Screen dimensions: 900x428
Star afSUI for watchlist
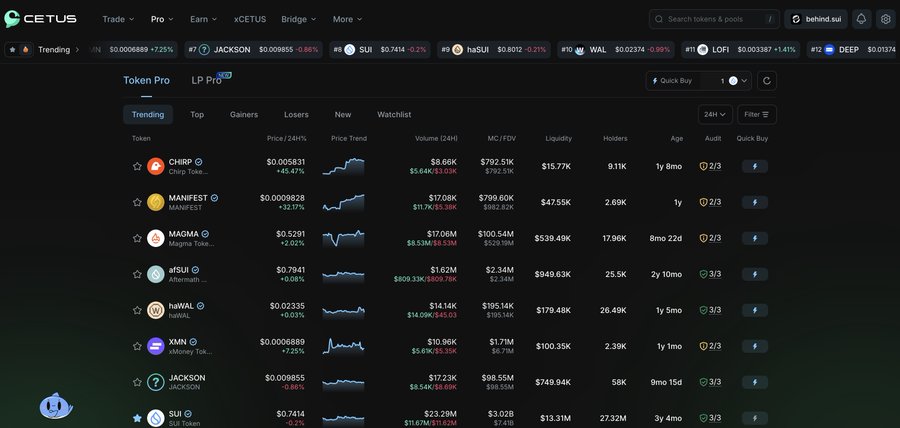tap(137, 274)
